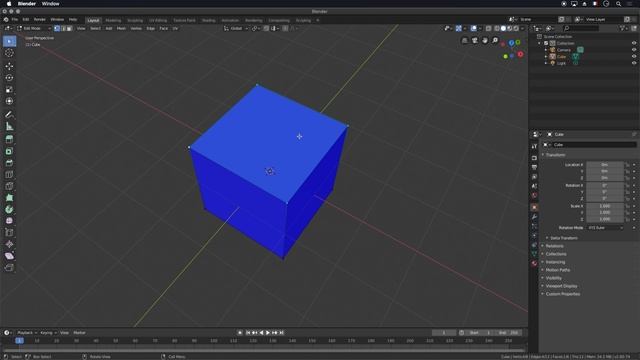Switch to solid viewport shading

(503, 29)
